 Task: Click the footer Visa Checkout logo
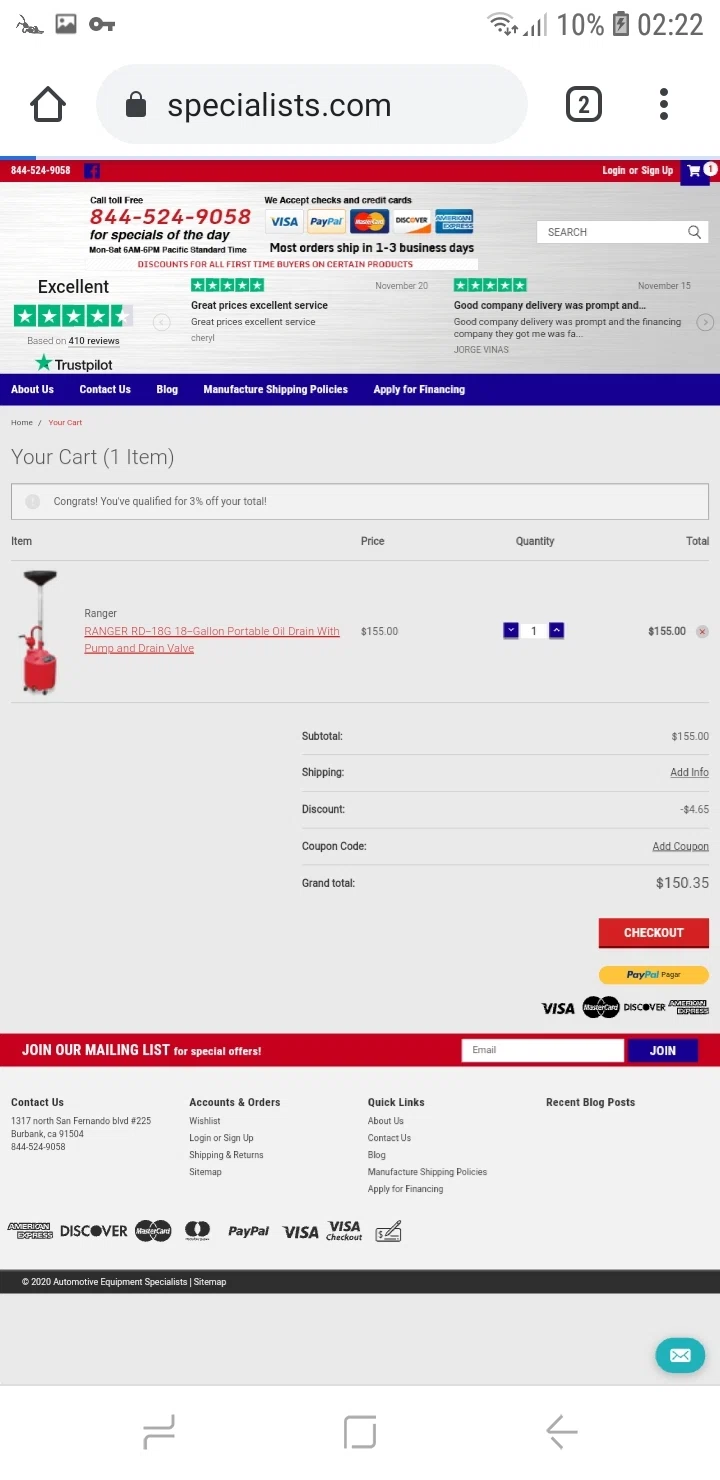click(x=344, y=1231)
